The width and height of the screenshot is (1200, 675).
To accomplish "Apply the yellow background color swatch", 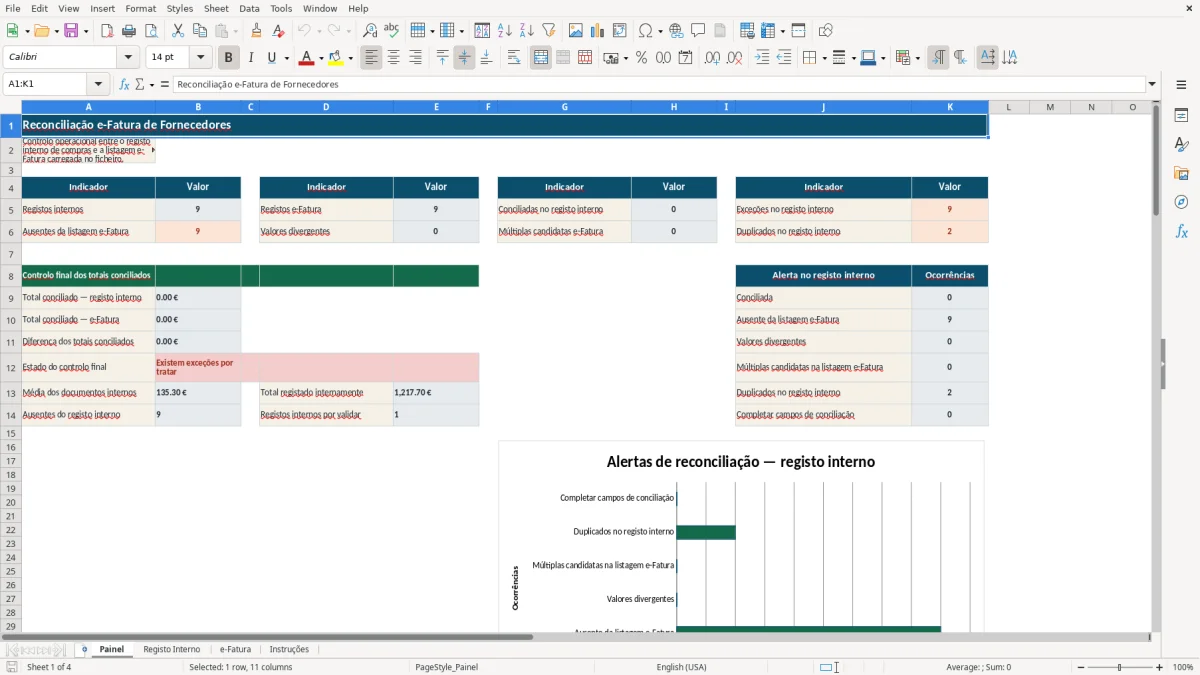I will [335, 58].
